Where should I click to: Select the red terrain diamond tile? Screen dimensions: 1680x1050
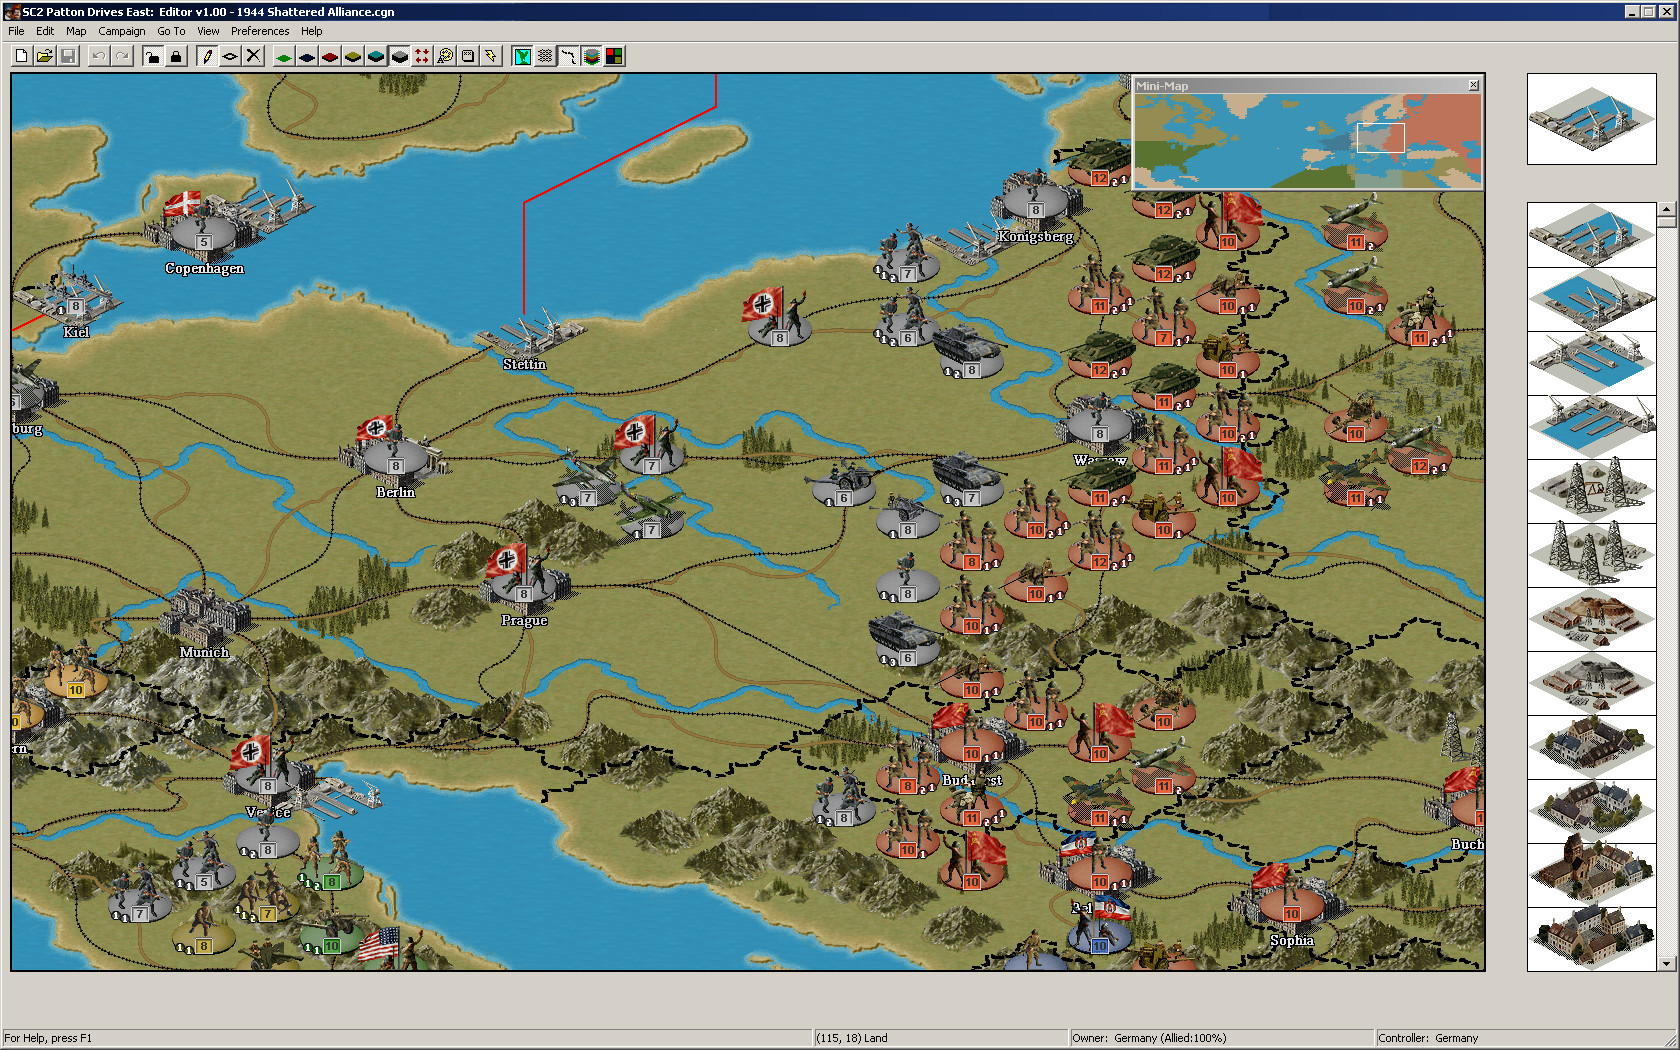point(329,56)
